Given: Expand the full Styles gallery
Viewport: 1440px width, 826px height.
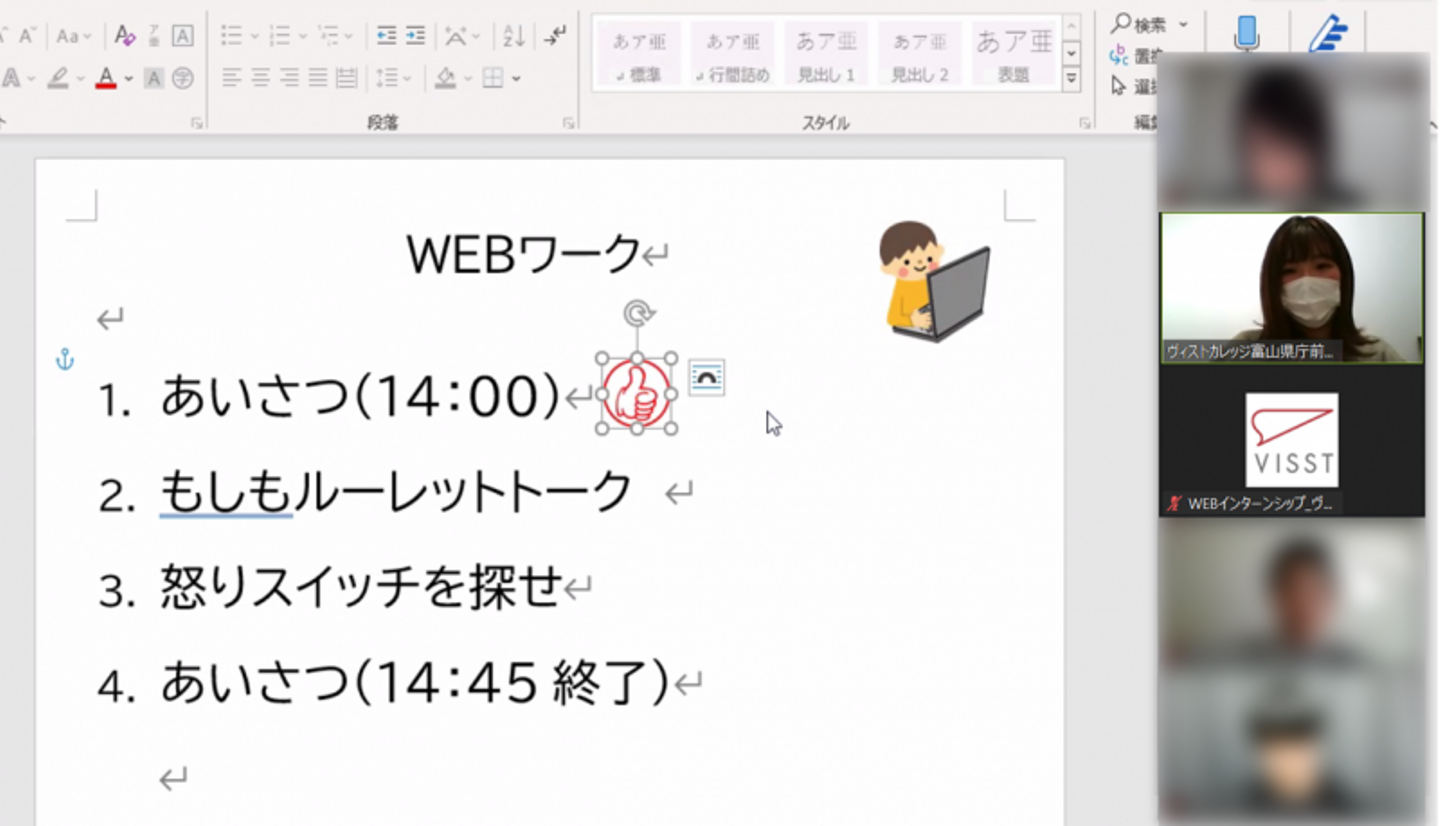Looking at the screenshot, I should point(1071,77).
